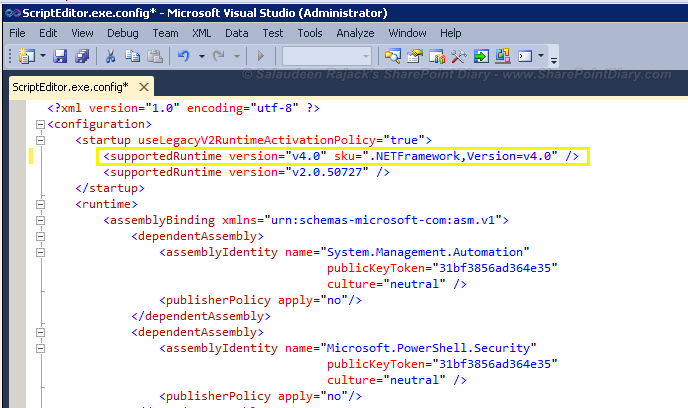Open the Undo history dropdown arrow
Image resolution: width=688 pixels, height=408 pixels.
pyautogui.click(x=201, y=56)
